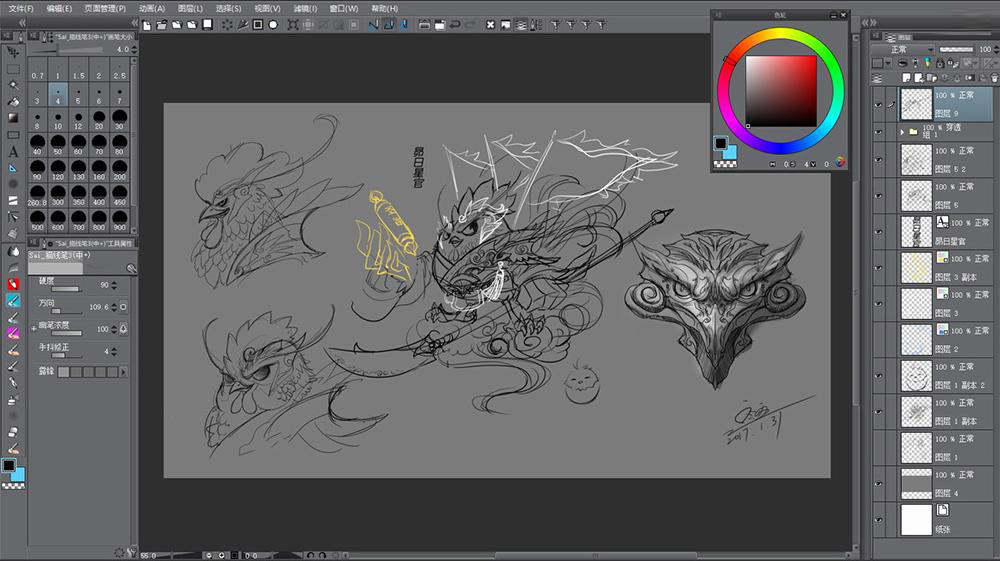Select brush size 40 preset
The height and width of the screenshot is (561, 1000).
[x=38, y=145]
